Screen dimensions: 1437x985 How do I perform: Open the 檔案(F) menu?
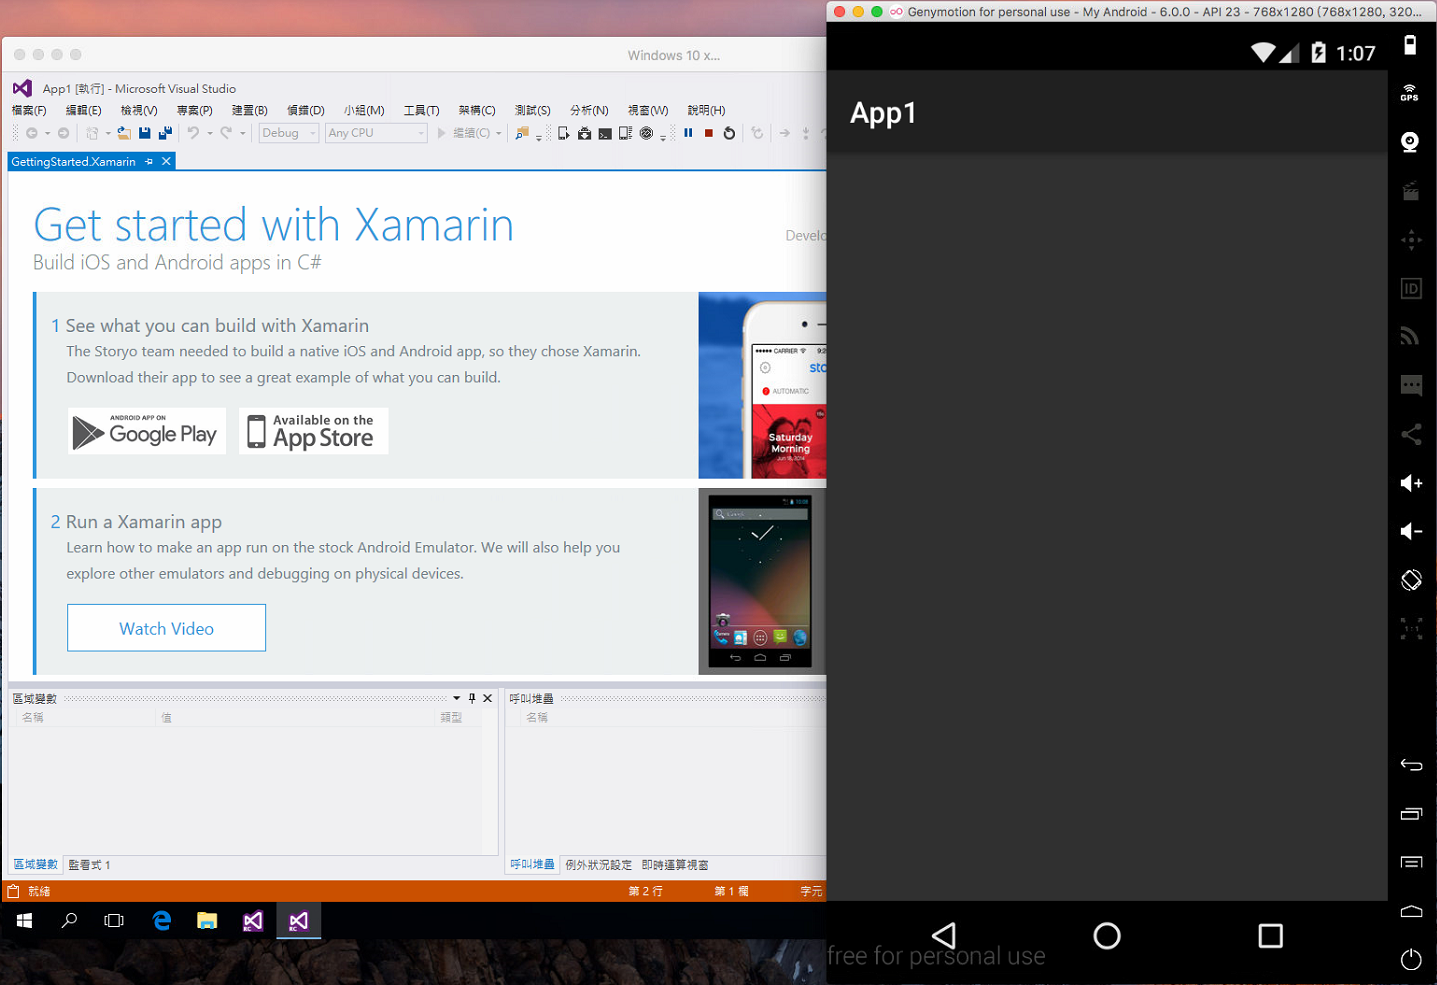[29, 111]
